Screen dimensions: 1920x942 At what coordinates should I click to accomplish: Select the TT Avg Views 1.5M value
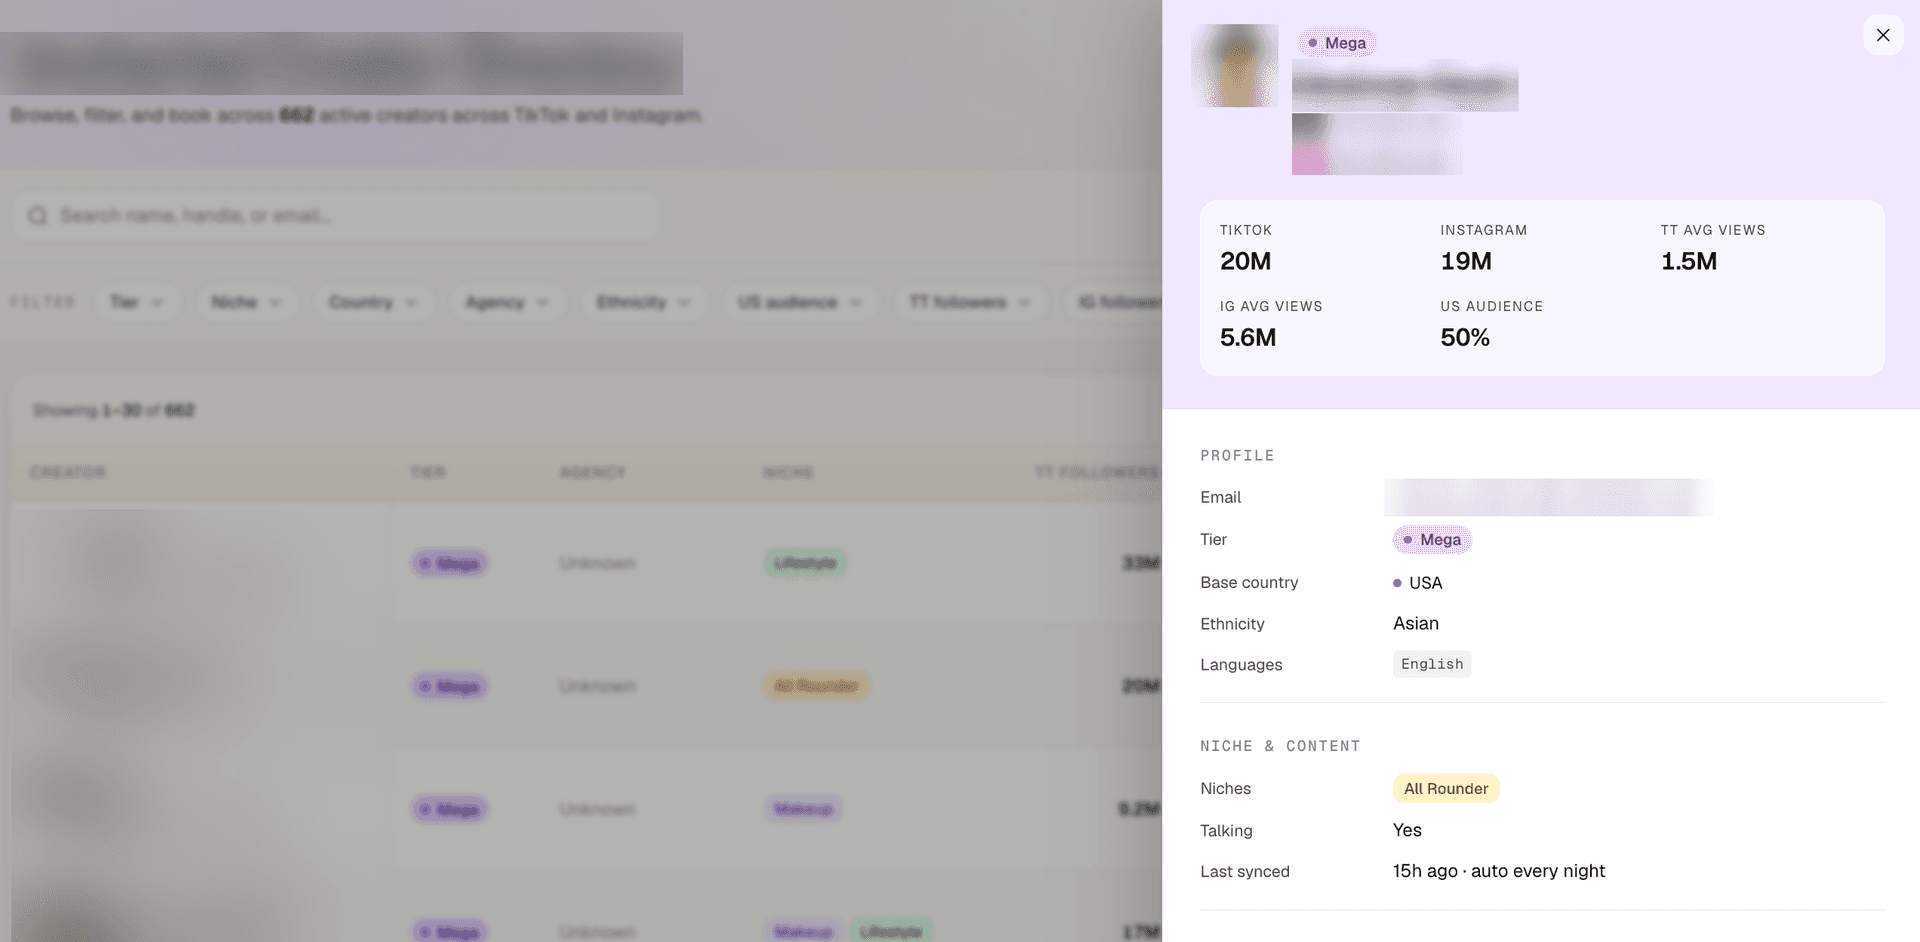tap(1689, 261)
